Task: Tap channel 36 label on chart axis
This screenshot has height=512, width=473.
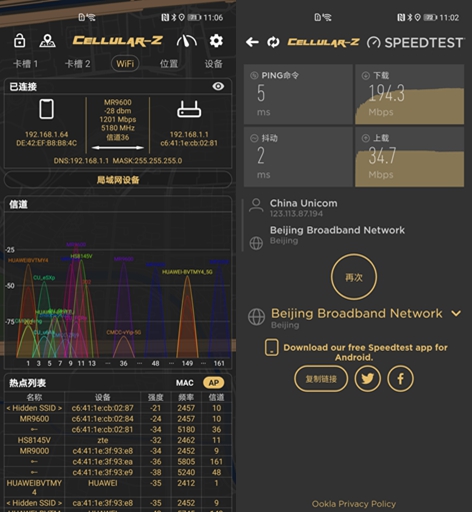Action: click(x=123, y=363)
